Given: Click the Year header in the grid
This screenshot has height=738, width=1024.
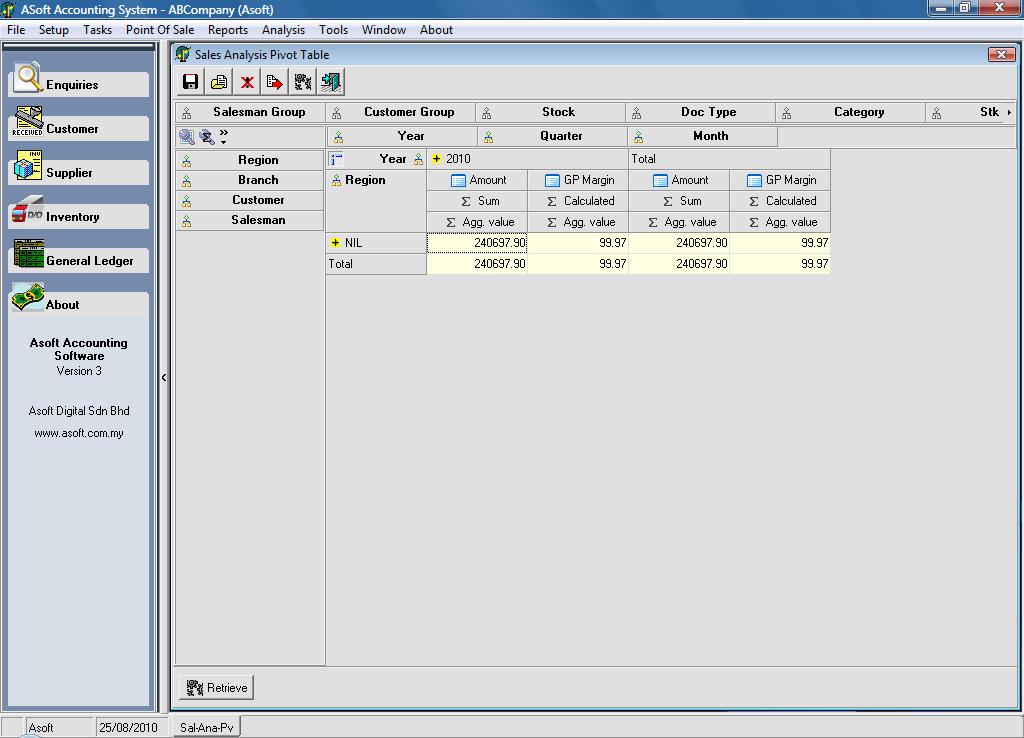Looking at the screenshot, I should coord(393,159).
